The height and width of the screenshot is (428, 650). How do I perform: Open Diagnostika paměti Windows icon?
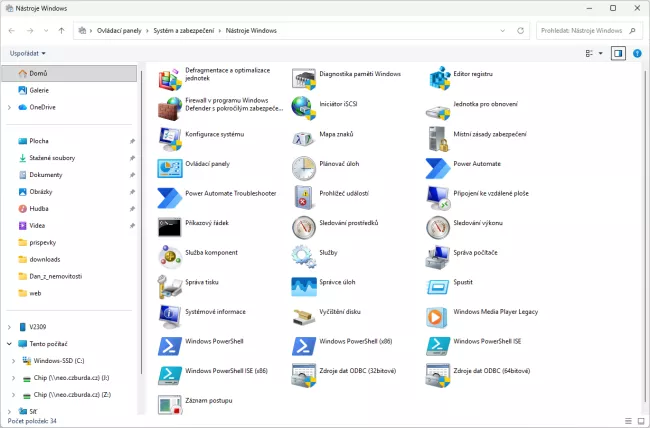[x=304, y=79]
